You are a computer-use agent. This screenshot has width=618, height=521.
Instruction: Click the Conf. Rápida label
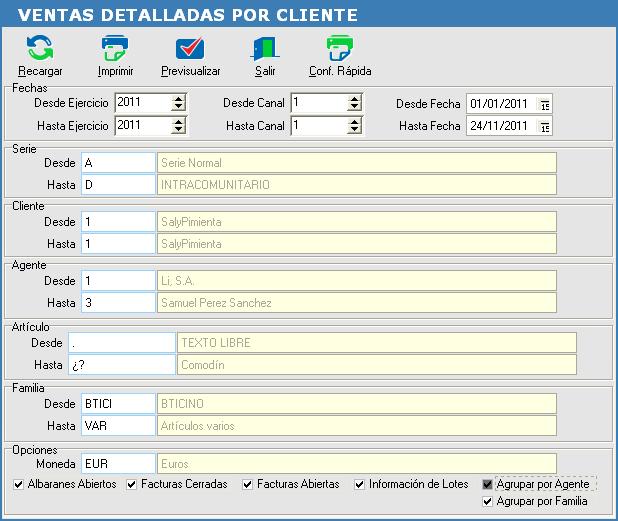coord(340,71)
